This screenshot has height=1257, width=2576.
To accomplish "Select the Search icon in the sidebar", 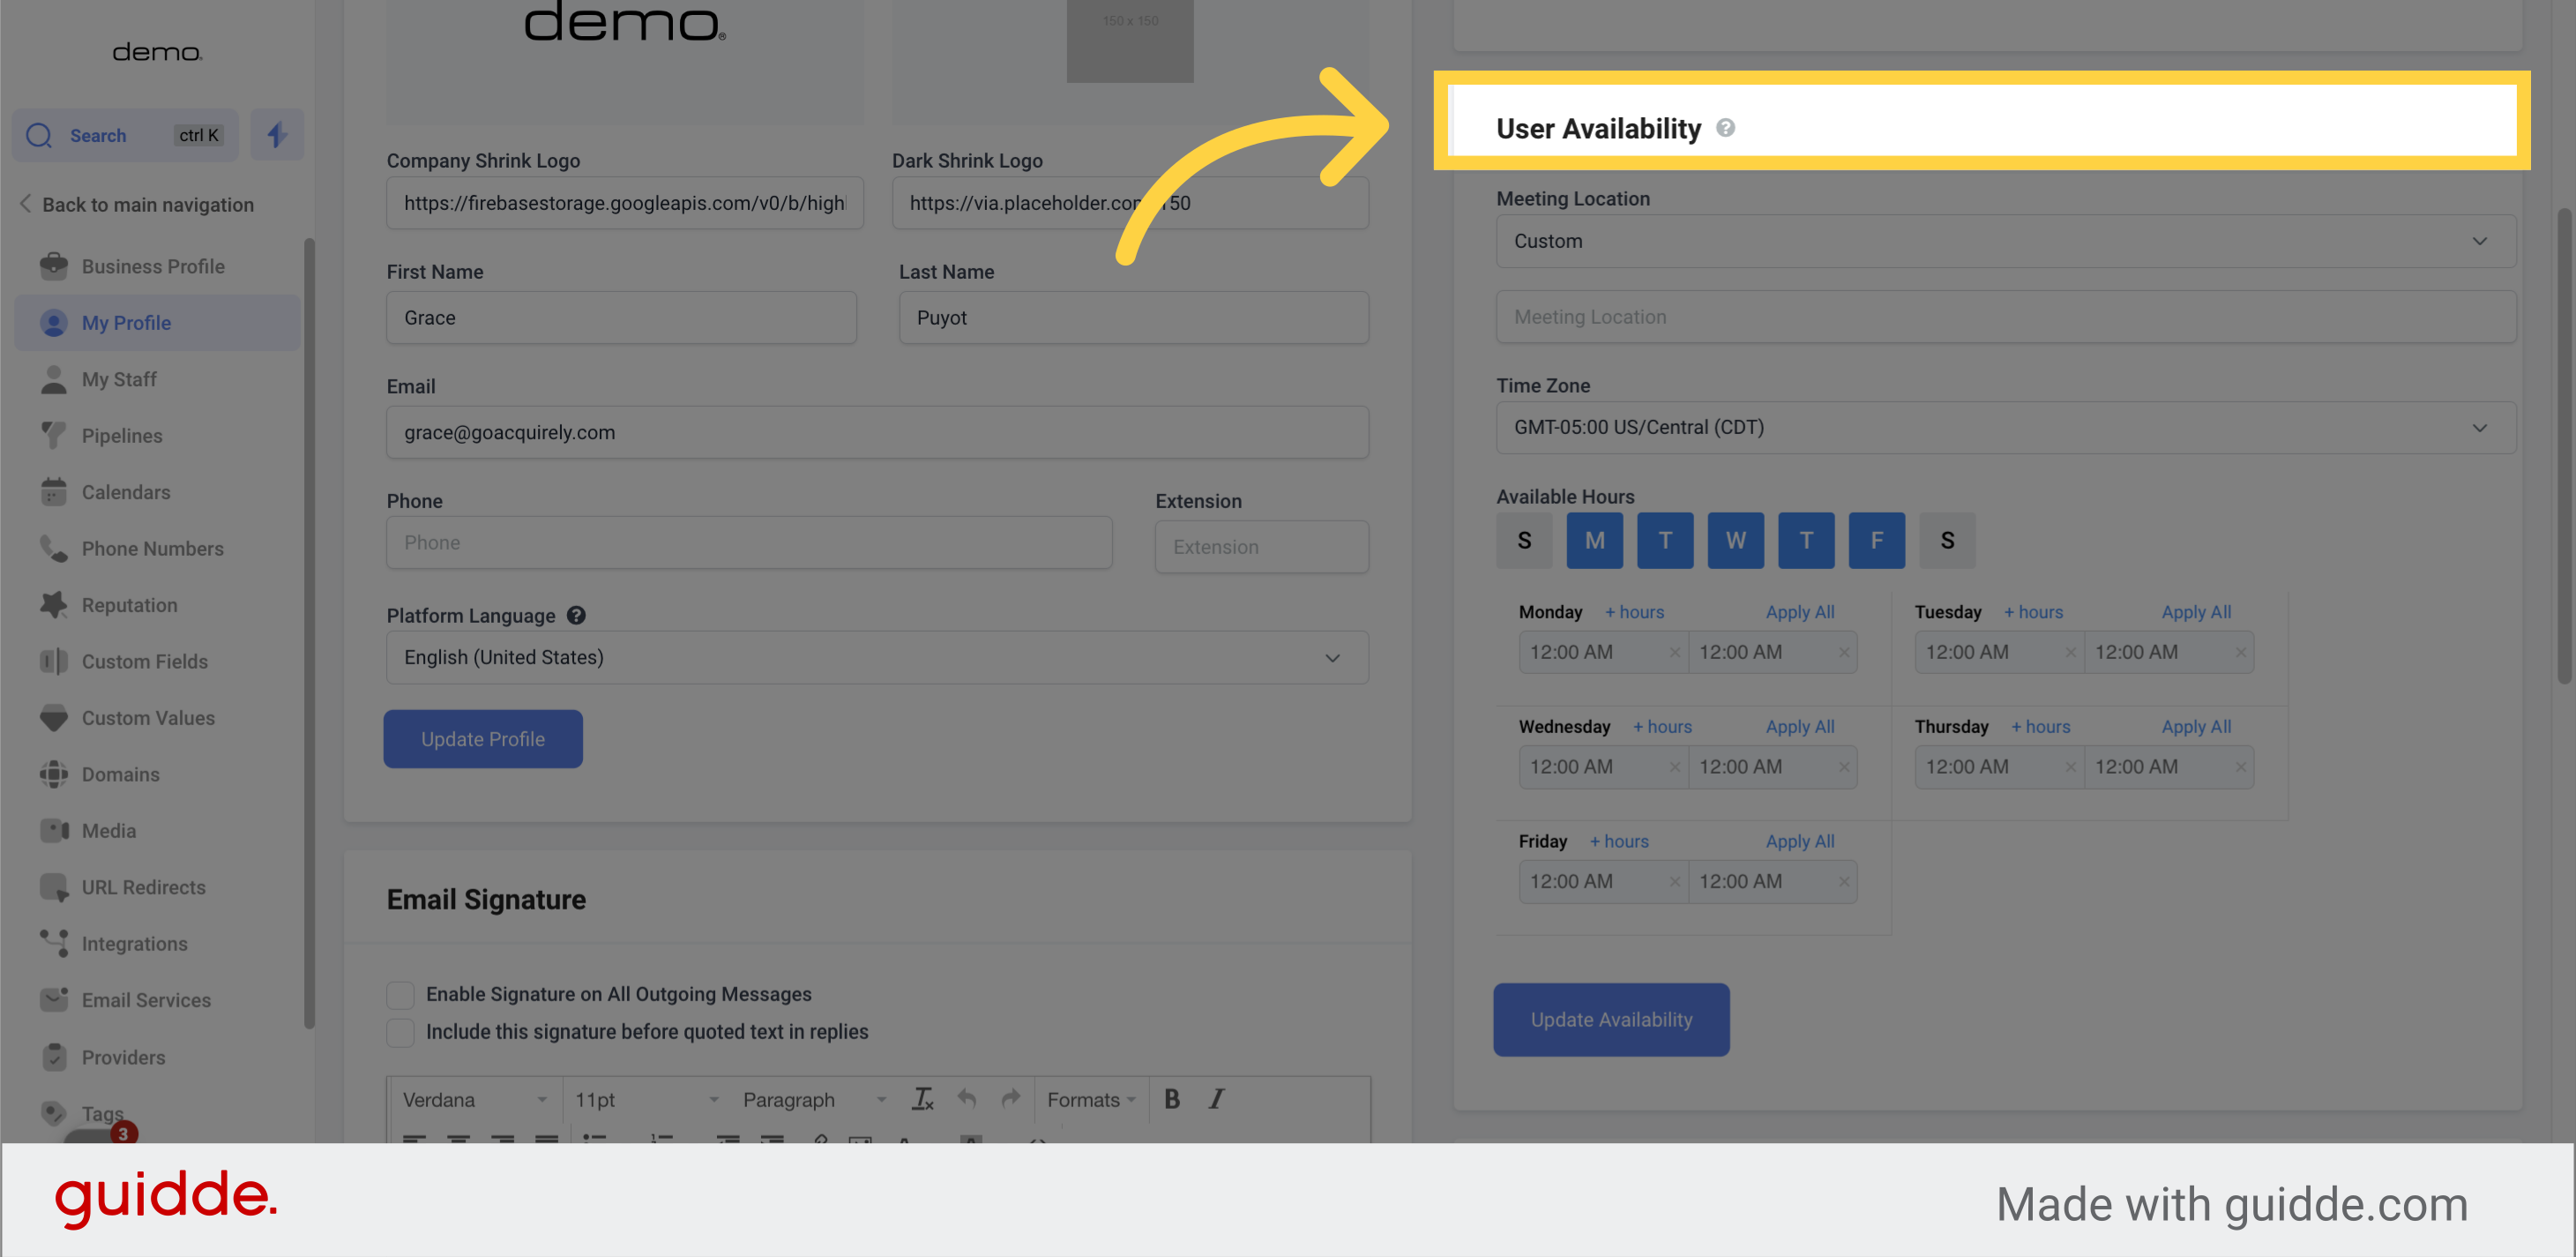I will (39, 135).
